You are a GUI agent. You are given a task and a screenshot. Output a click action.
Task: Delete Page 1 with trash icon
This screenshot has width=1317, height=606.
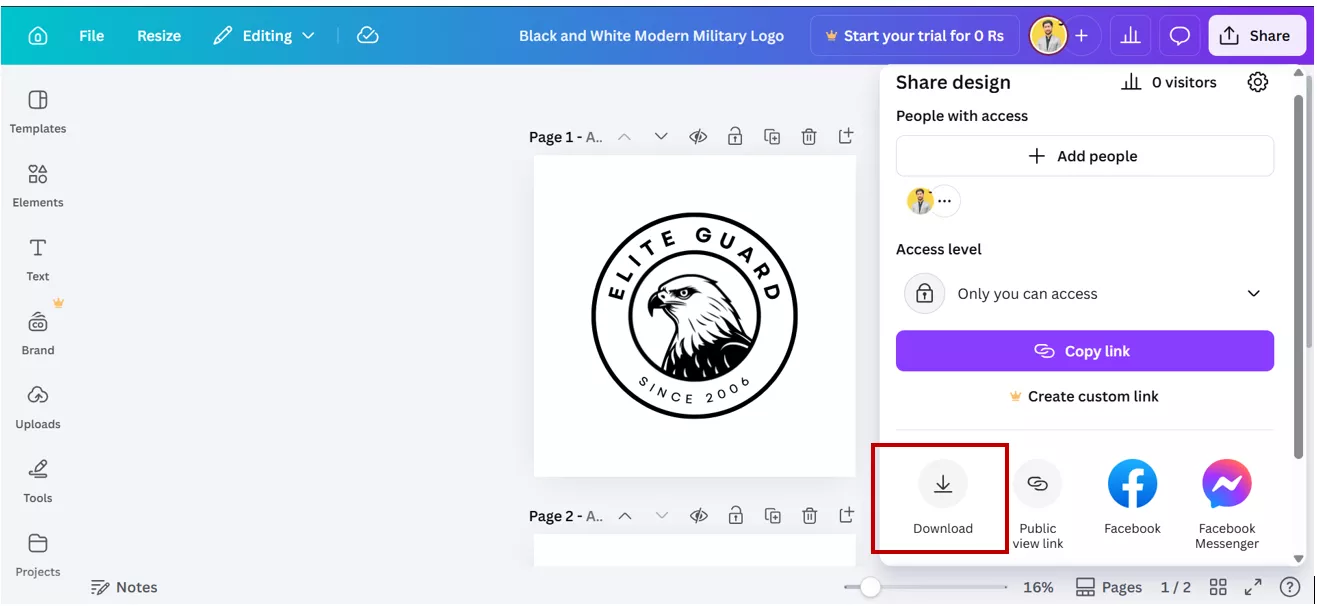809,136
